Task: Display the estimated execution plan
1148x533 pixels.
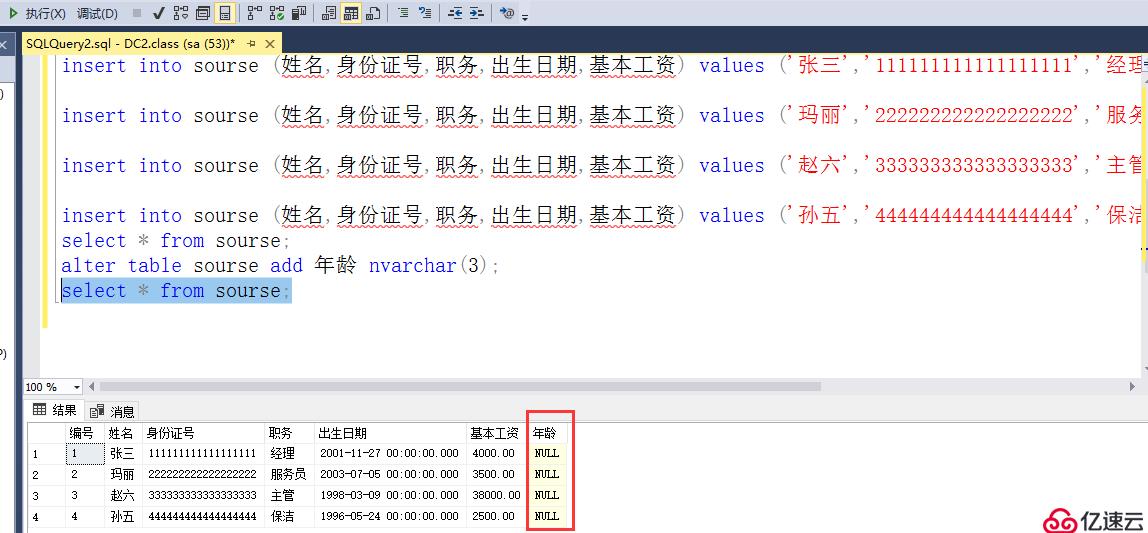Action: (x=181, y=13)
